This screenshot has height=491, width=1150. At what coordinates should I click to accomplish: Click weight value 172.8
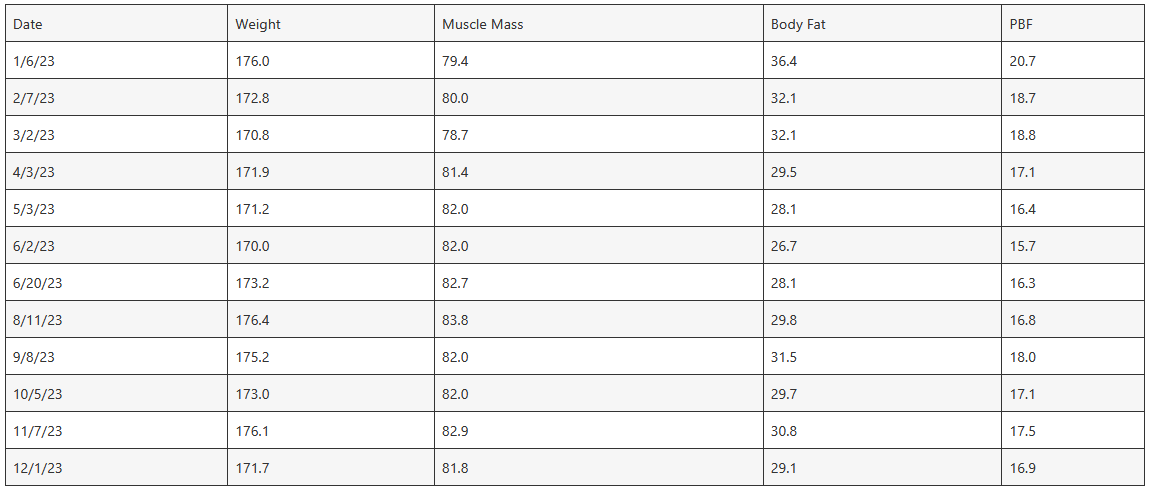pos(252,98)
